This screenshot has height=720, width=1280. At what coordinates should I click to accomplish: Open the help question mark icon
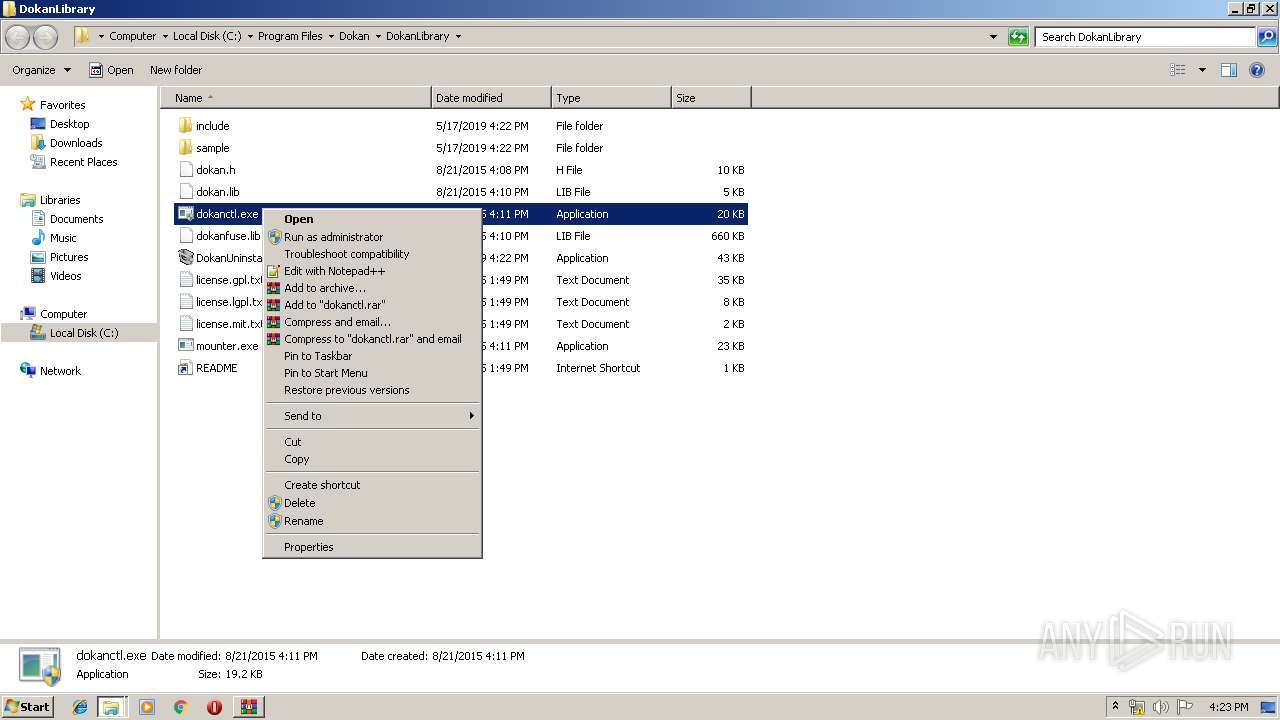[1257, 70]
